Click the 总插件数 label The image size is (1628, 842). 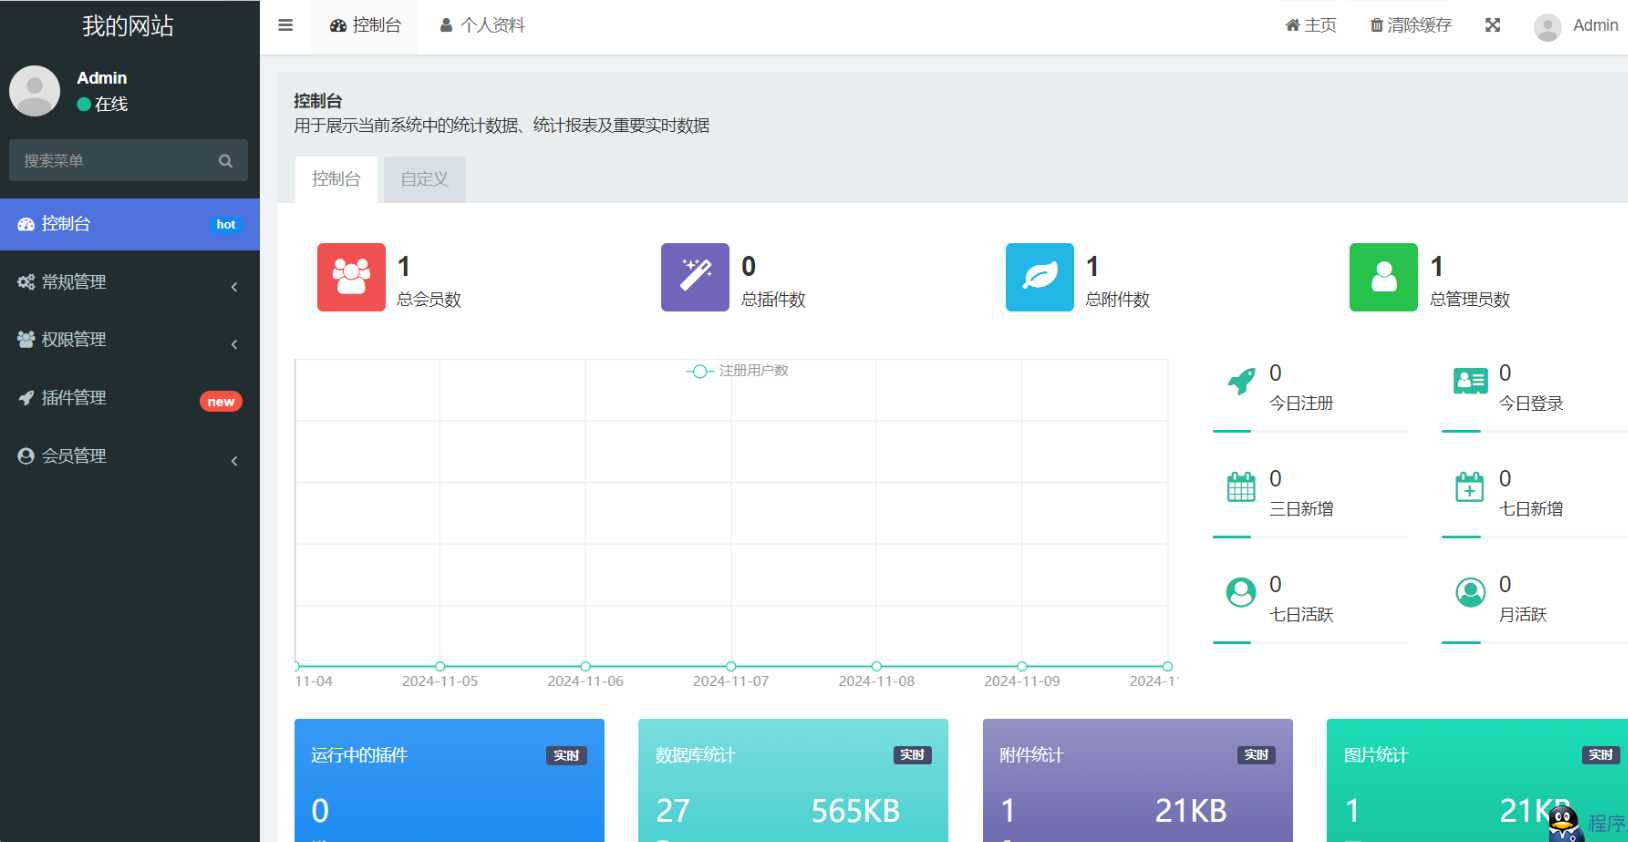[x=773, y=299]
